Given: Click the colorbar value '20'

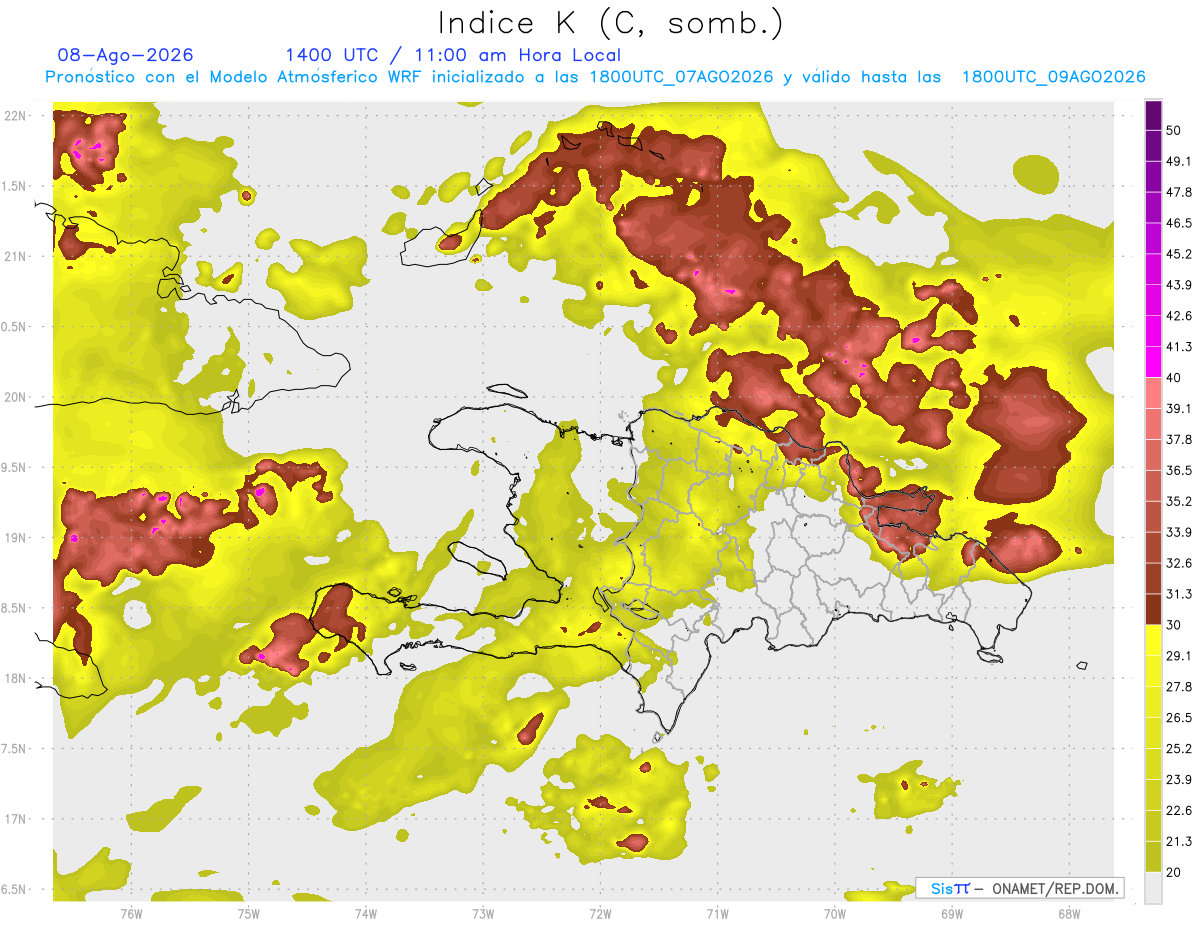Looking at the screenshot, I should (x=1175, y=872).
